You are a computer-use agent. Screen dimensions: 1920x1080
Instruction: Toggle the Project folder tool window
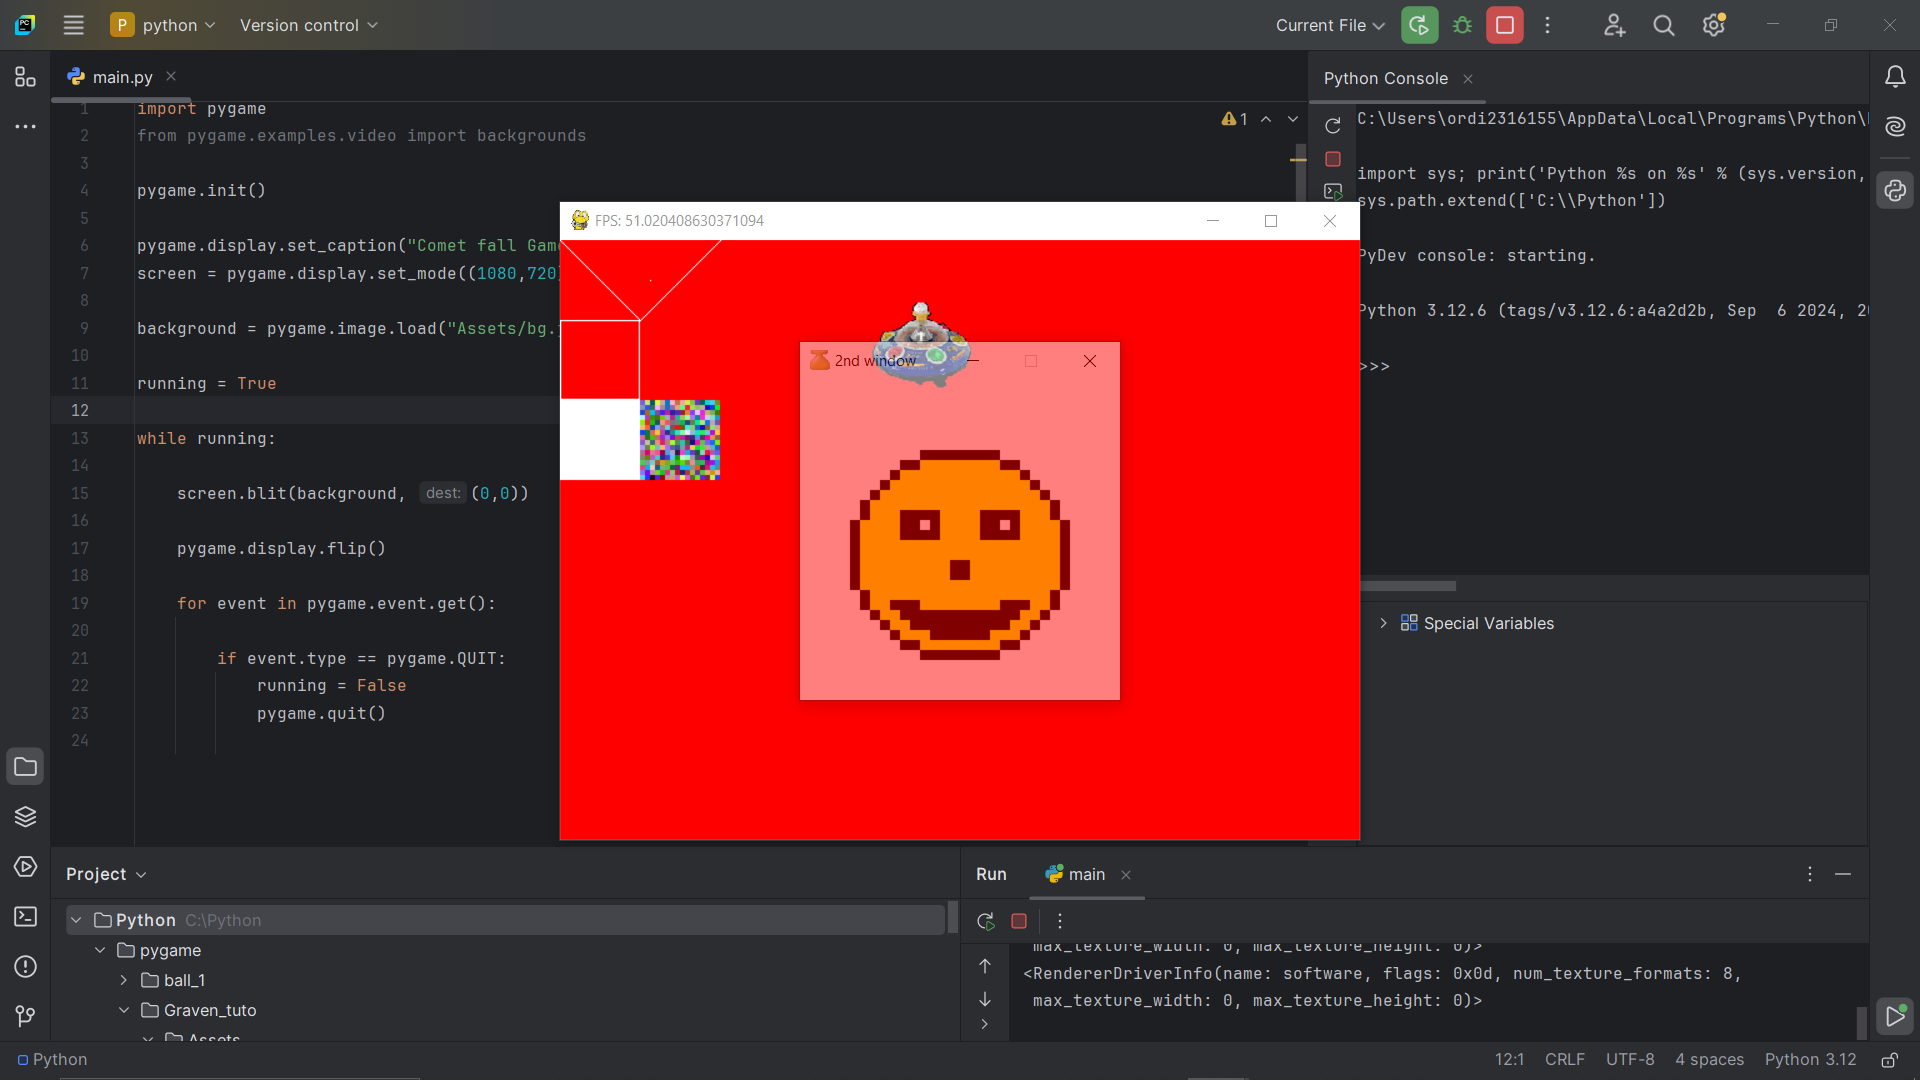[25, 767]
